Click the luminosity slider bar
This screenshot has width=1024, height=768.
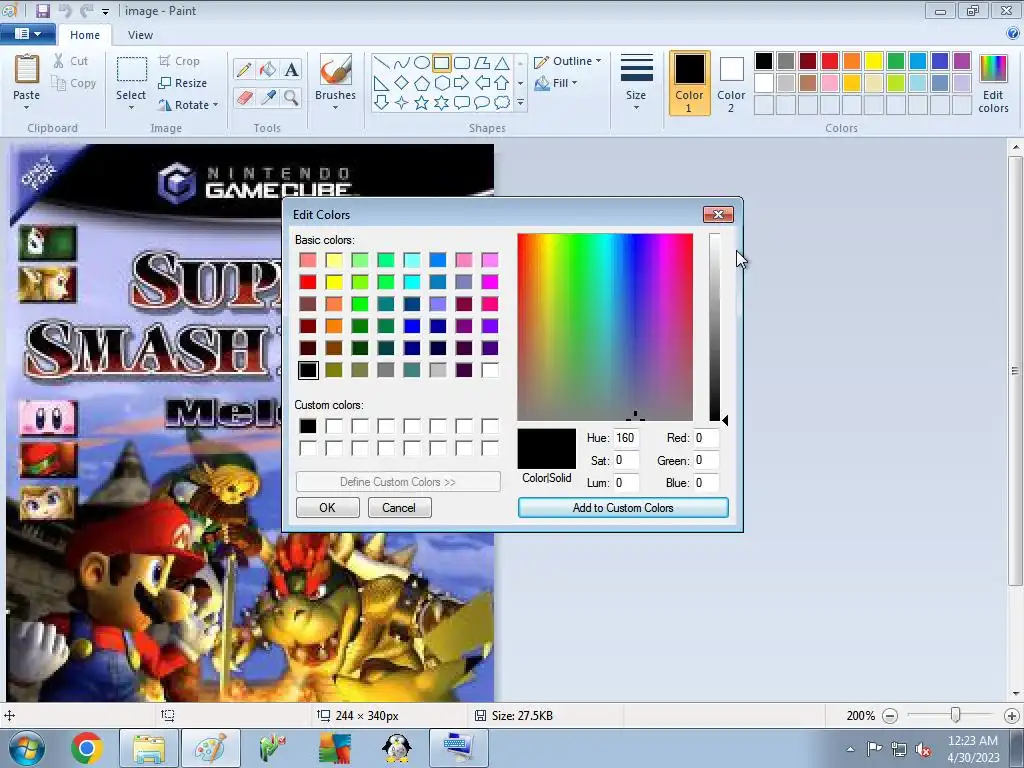[715, 327]
